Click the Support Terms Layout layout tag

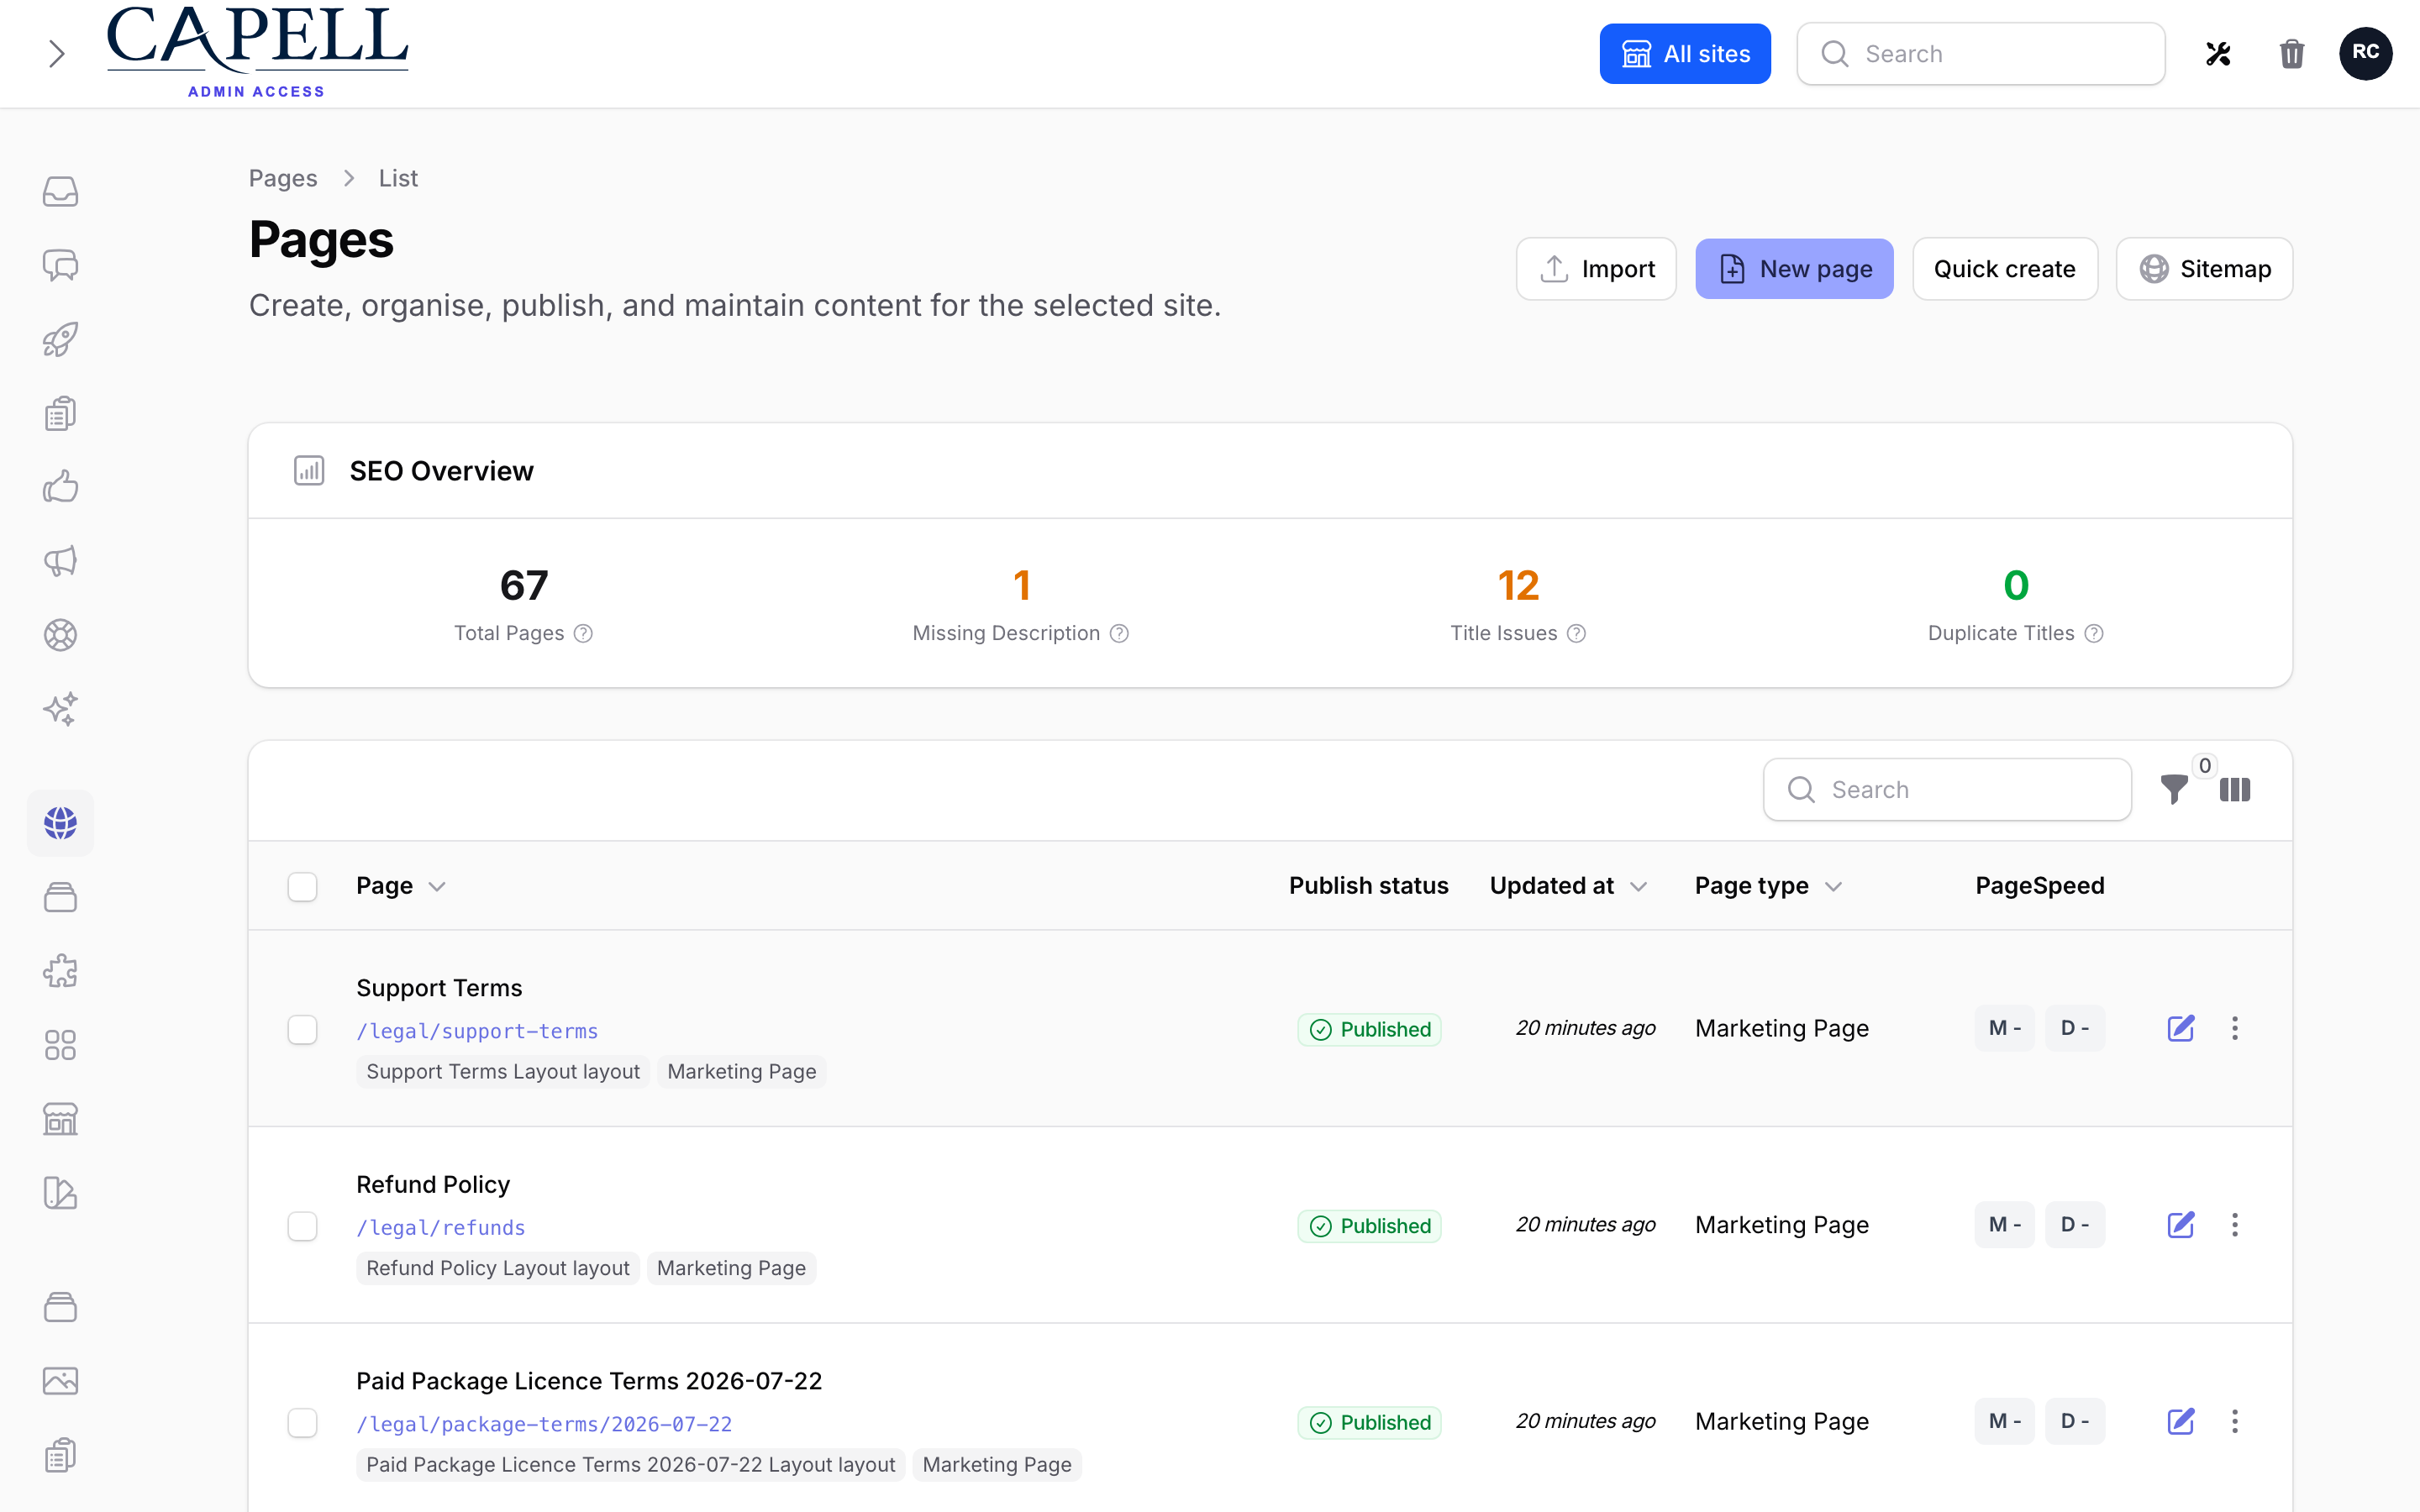point(503,1072)
